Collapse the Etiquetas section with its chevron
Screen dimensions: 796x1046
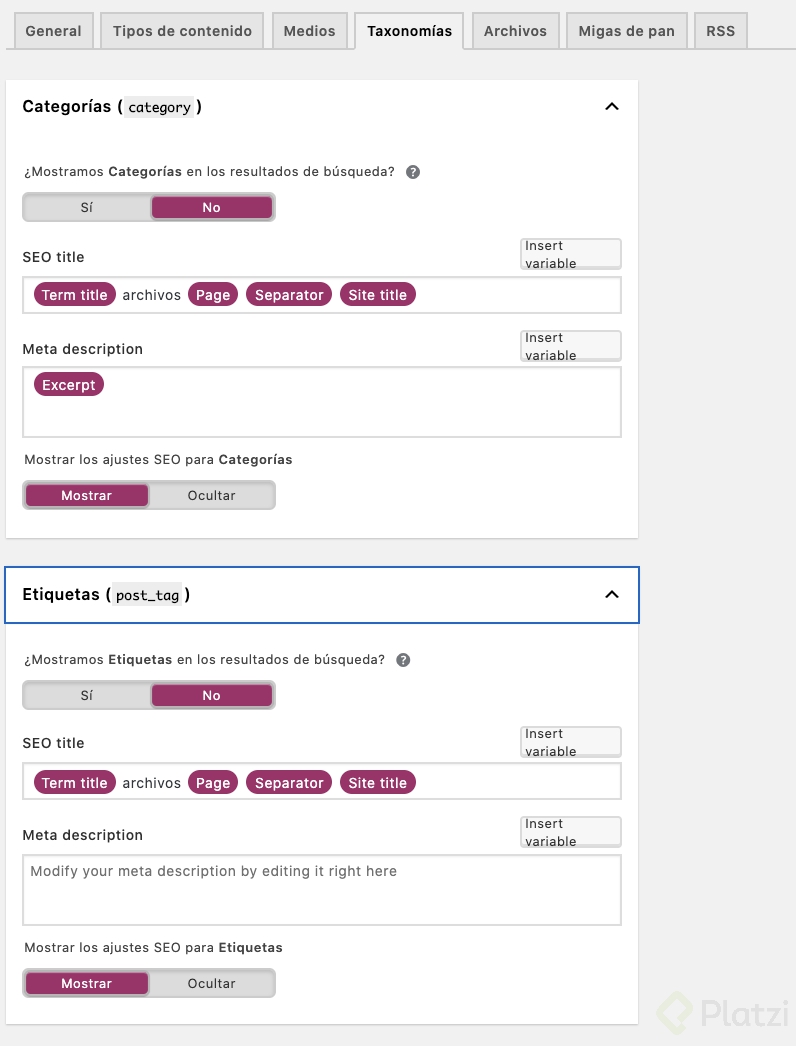click(x=612, y=595)
